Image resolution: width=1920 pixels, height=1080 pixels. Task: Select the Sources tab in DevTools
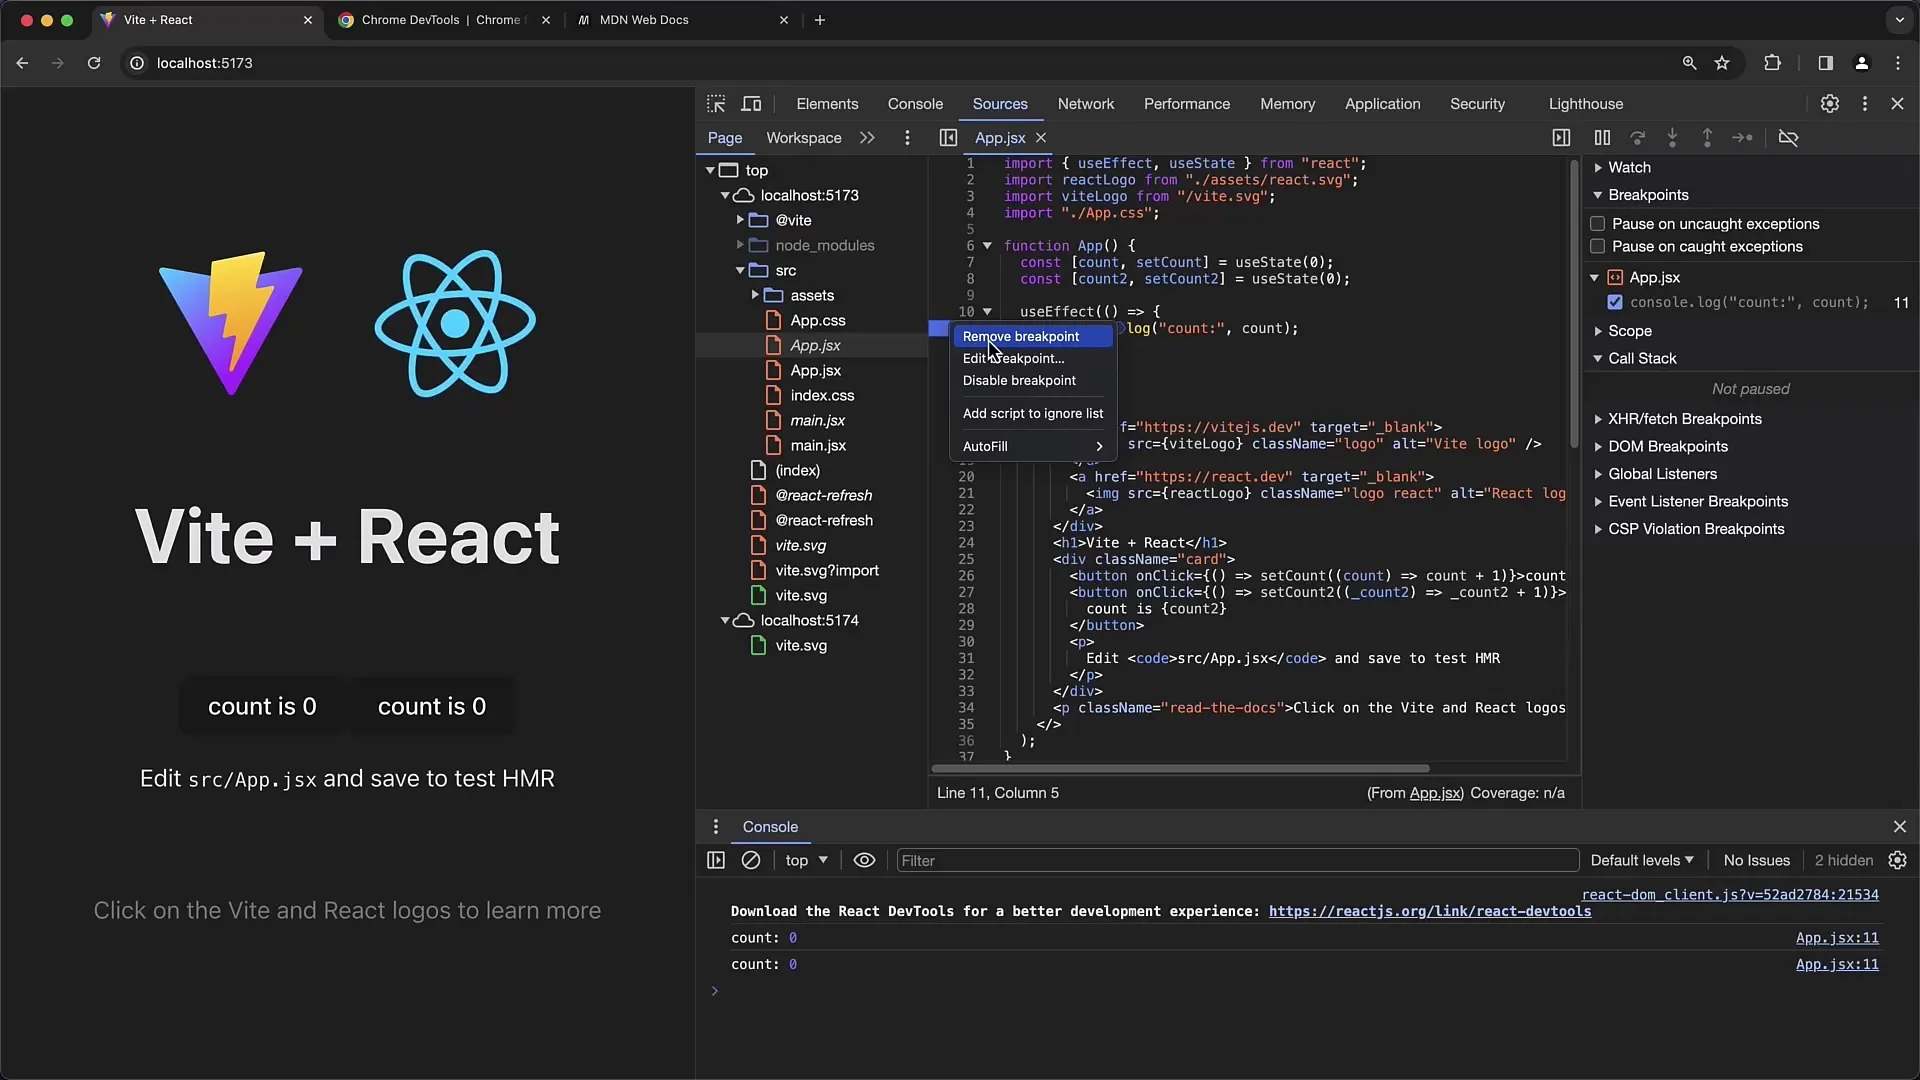(x=1000, y=103)
